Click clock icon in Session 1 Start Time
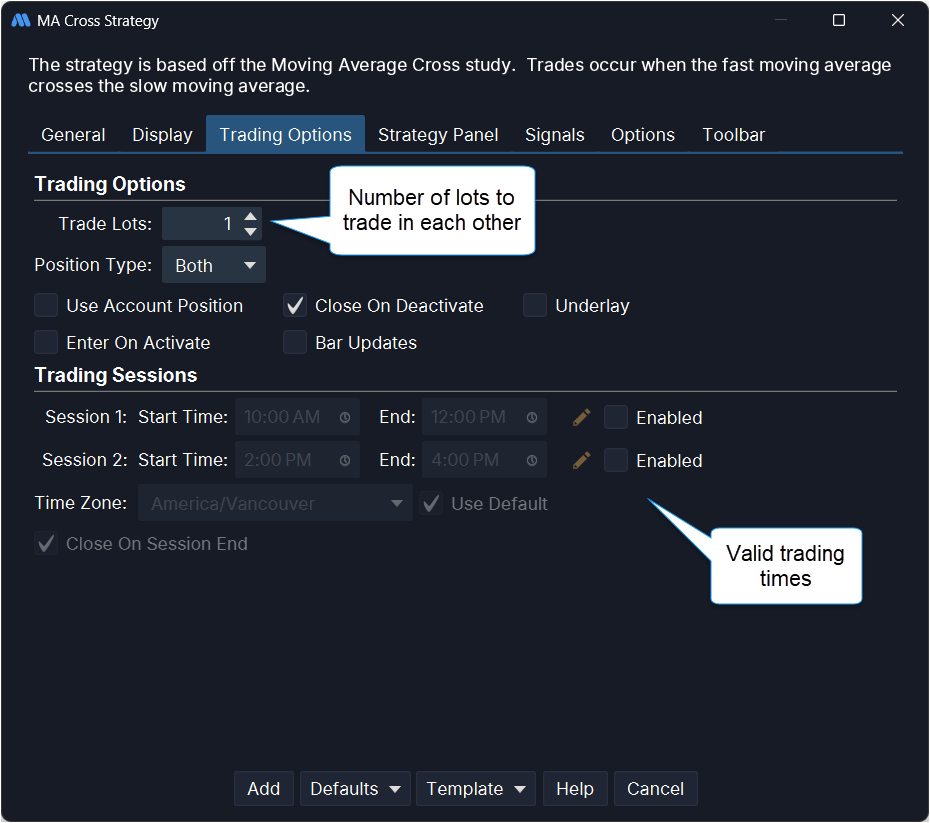Image resolution: width=930 pixels, height=823 pixels. click(345, 418)
